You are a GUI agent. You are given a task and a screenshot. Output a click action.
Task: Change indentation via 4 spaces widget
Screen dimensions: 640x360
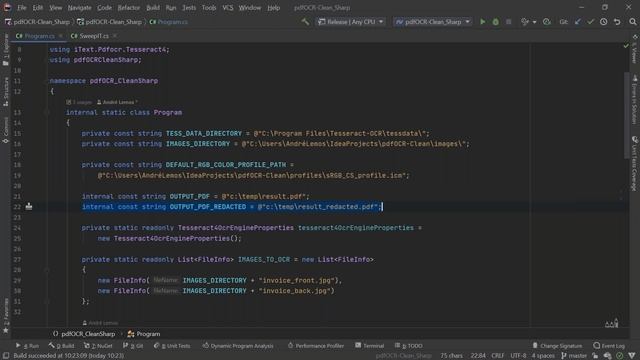tap(543, 356)
